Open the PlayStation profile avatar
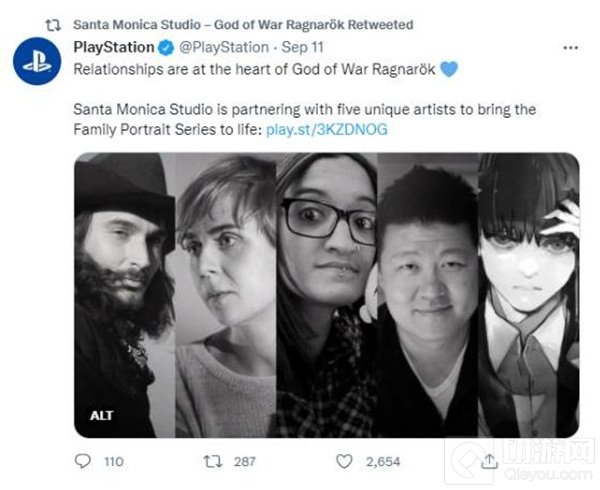600x490 pixels. [30, 61]
